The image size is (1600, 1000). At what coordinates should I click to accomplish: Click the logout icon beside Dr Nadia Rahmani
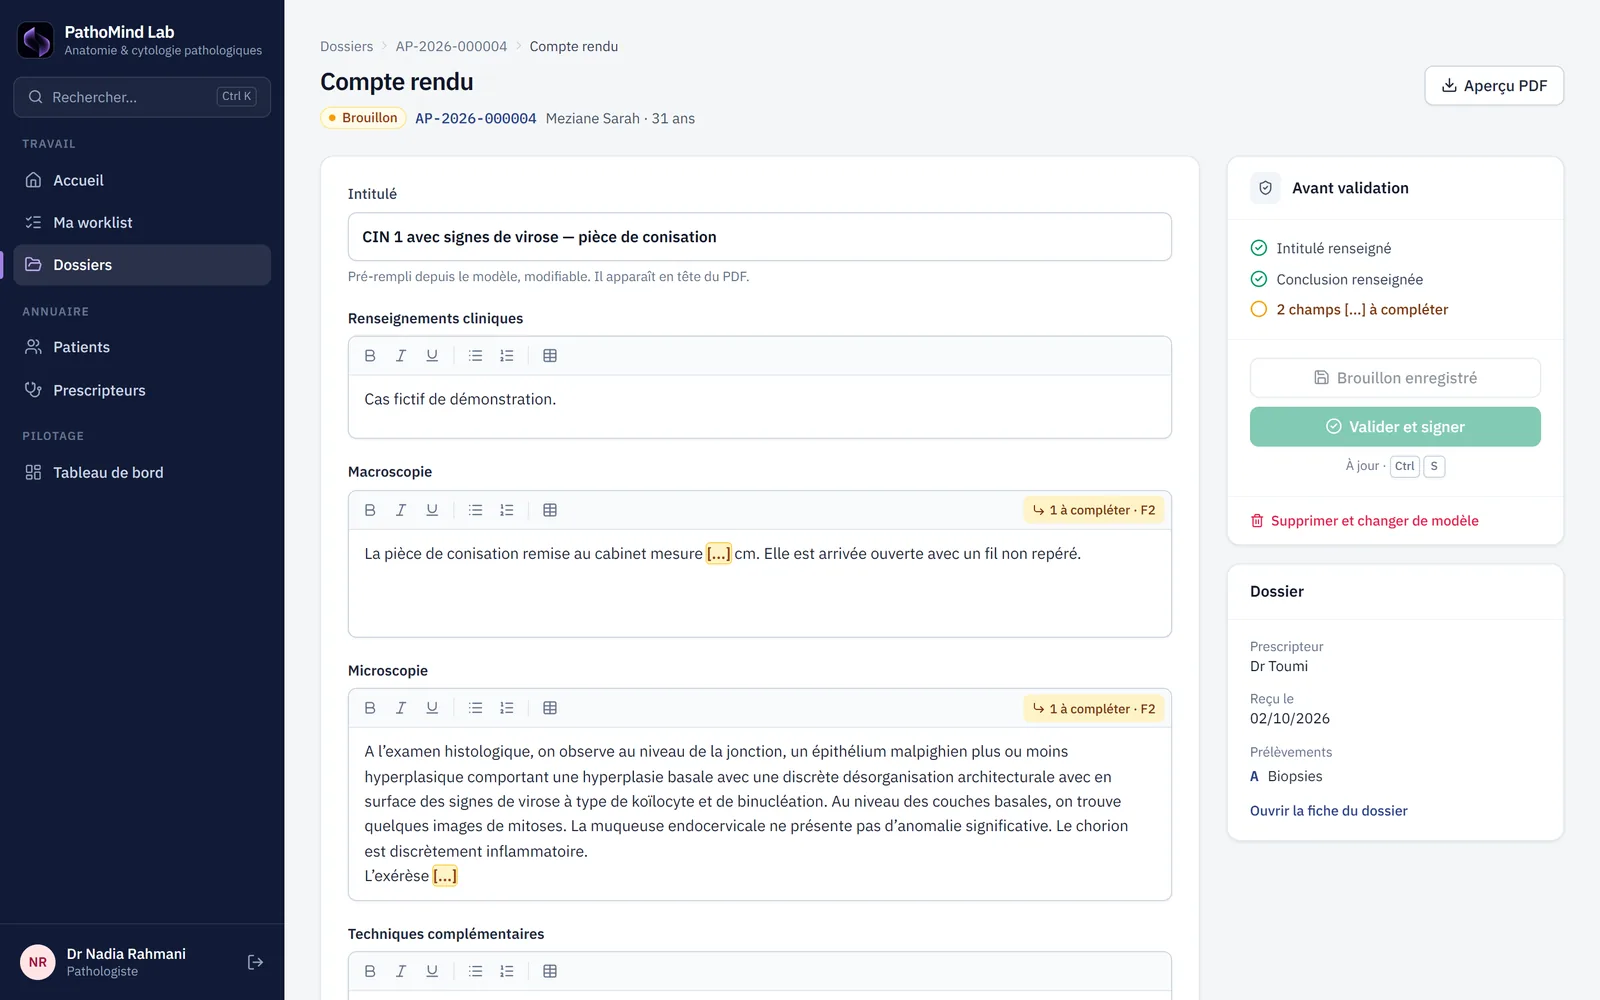click(x=255, y=962)
